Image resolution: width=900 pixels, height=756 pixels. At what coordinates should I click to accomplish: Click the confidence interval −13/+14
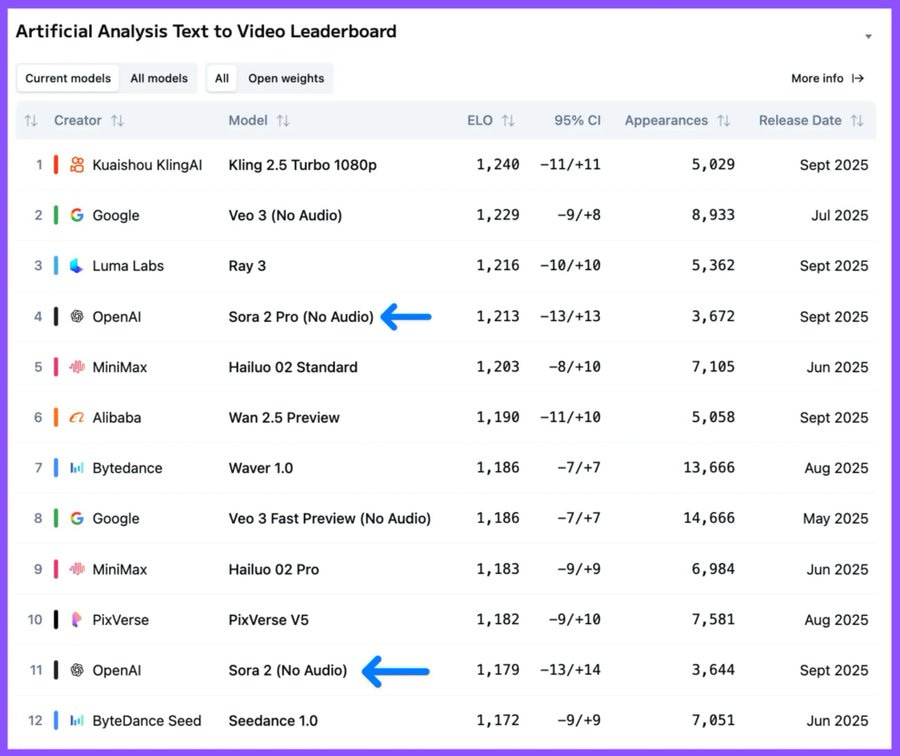pyautogui.click(x=570, y=670)
